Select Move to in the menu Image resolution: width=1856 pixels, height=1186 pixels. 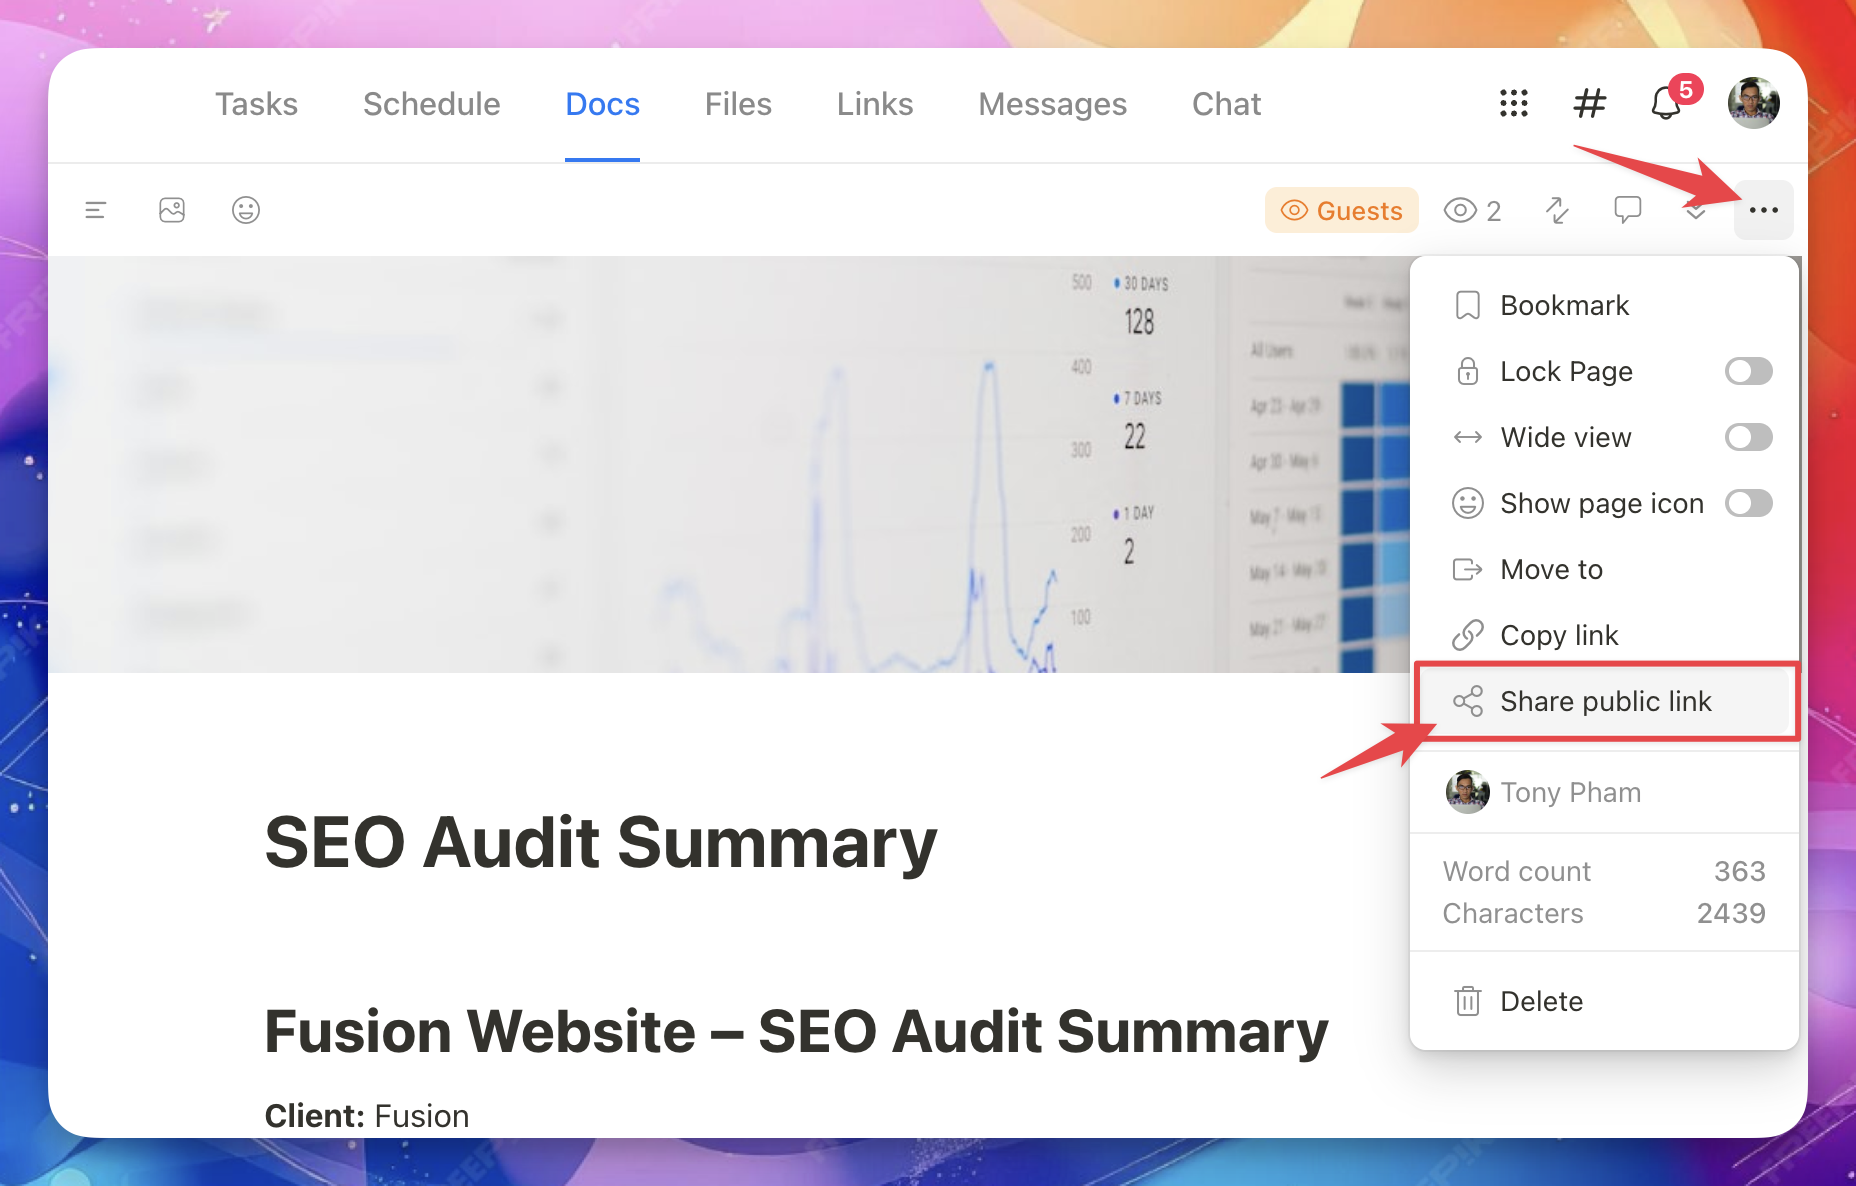click(1604, 569)
